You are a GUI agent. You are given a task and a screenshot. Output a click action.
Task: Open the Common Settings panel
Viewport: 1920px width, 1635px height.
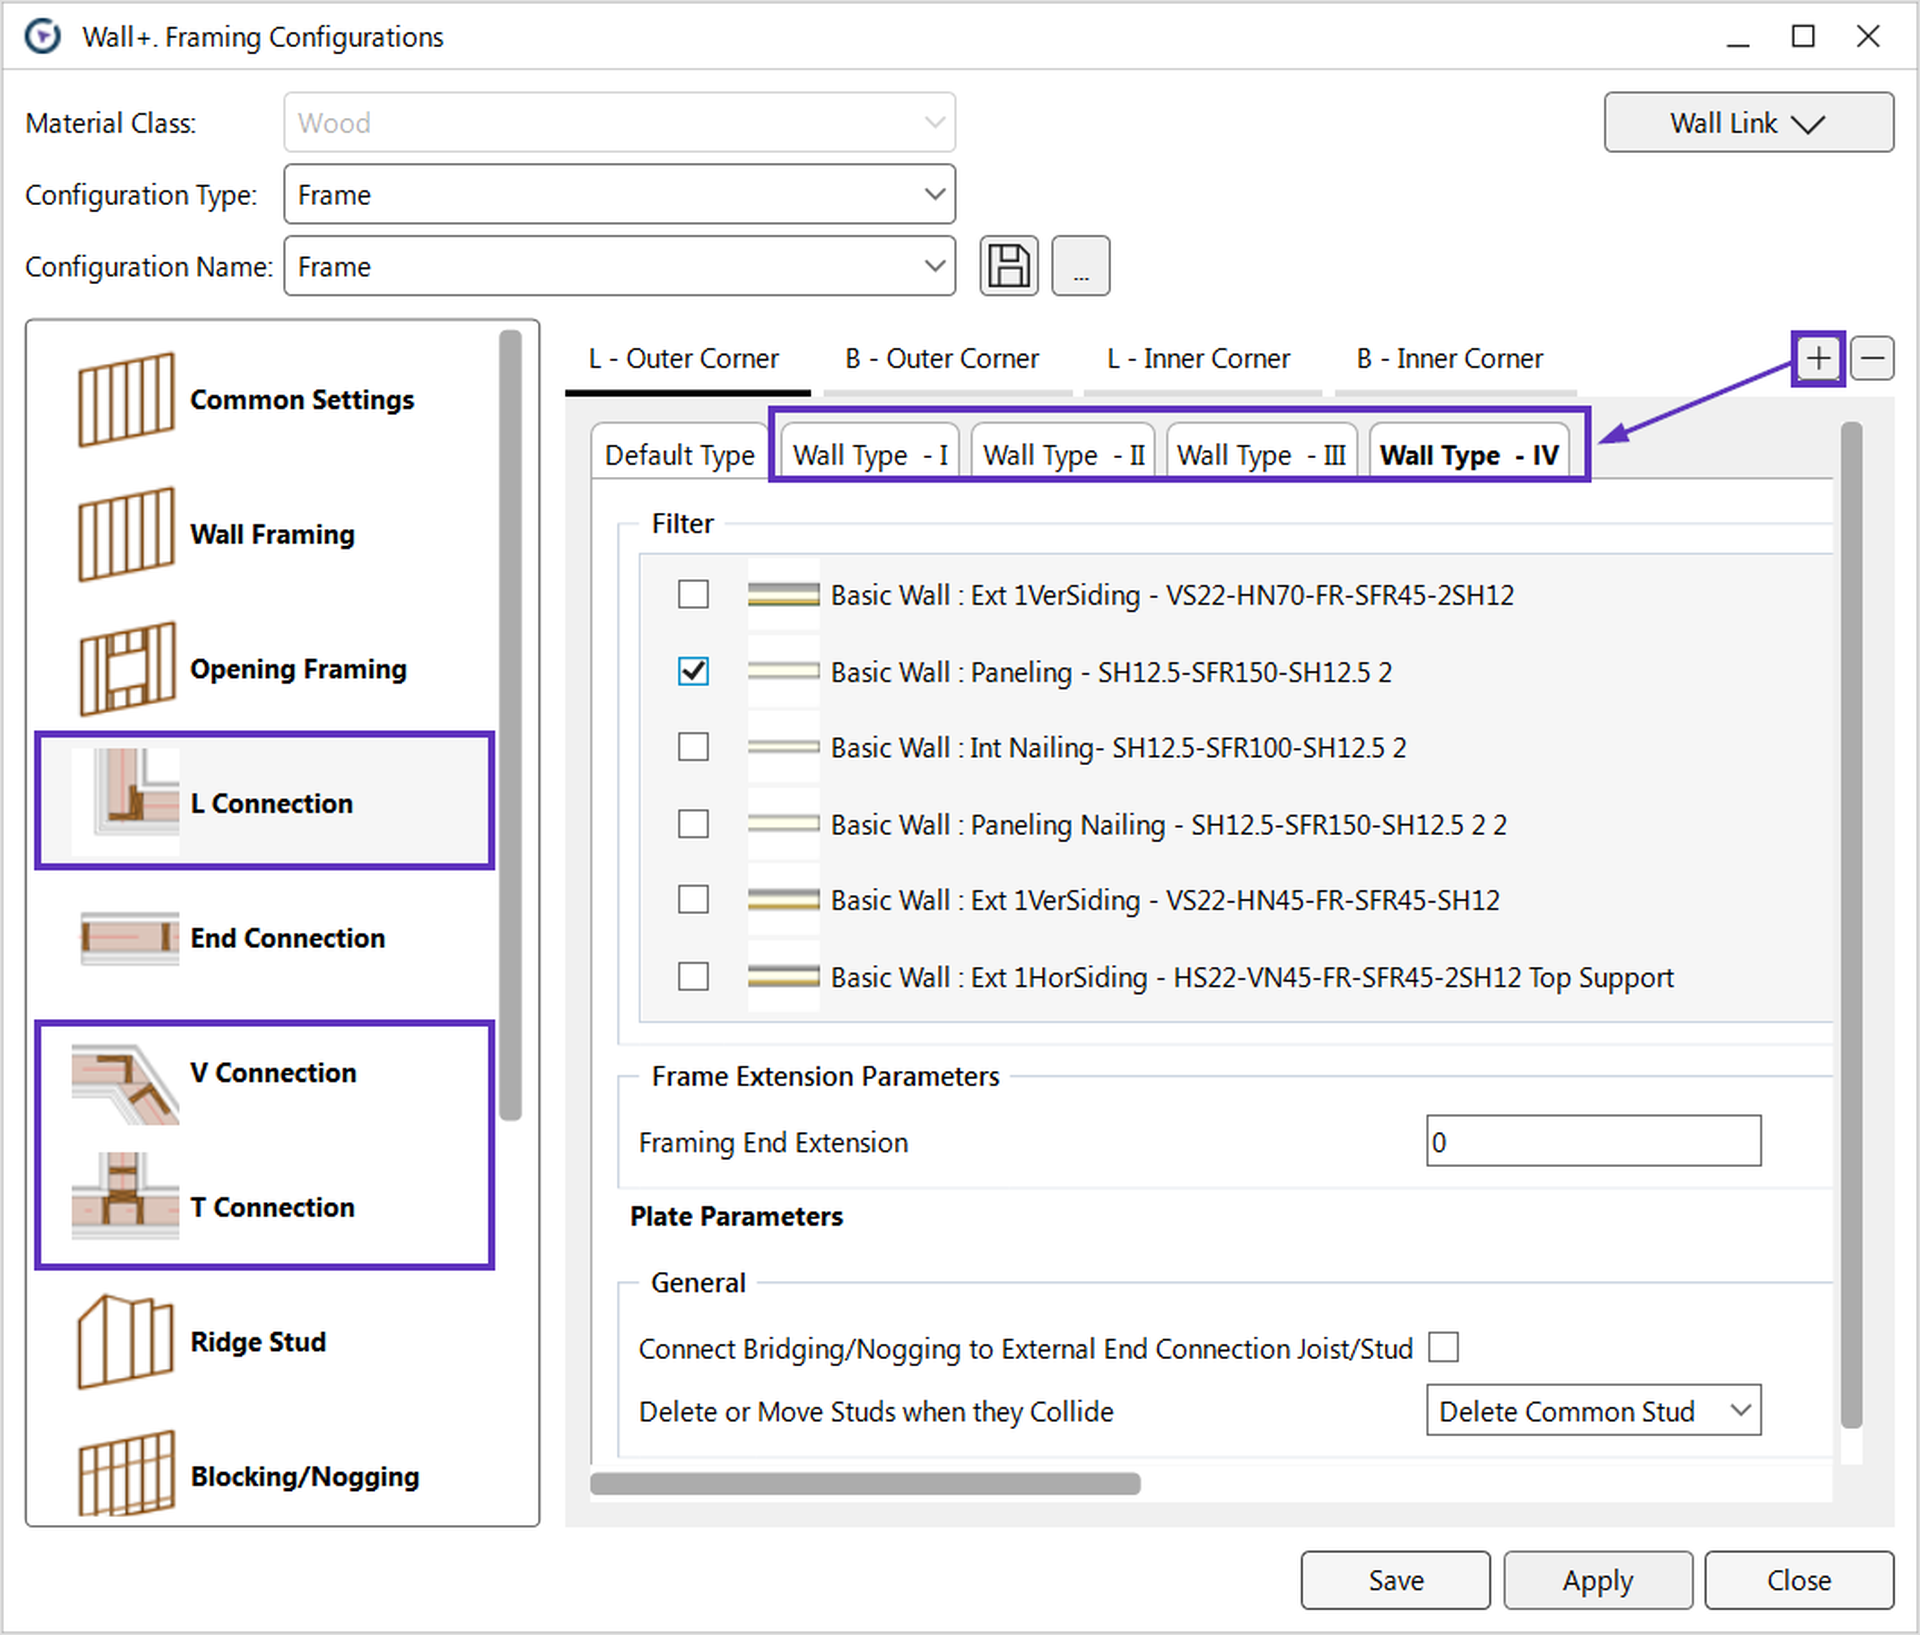126,398
